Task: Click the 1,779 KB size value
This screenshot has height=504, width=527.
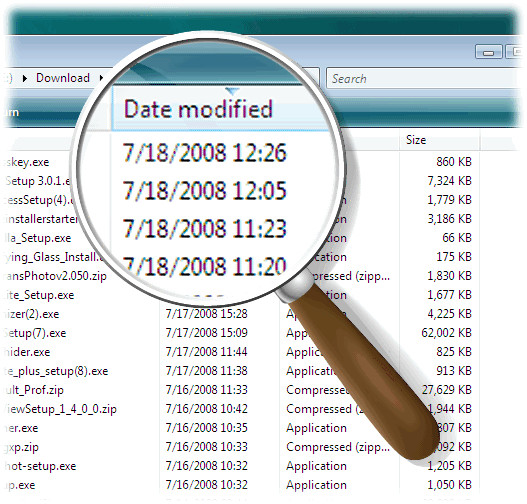Action: tap(449, 200)
